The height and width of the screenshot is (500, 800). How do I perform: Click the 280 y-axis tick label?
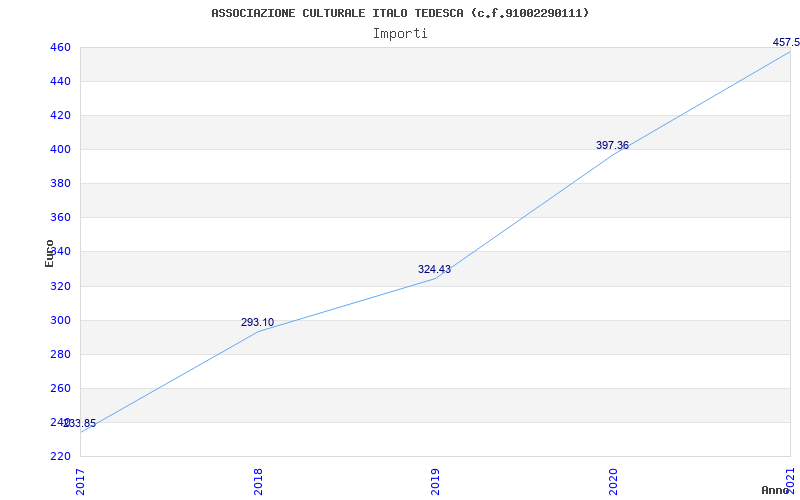[x=60, y=354]
